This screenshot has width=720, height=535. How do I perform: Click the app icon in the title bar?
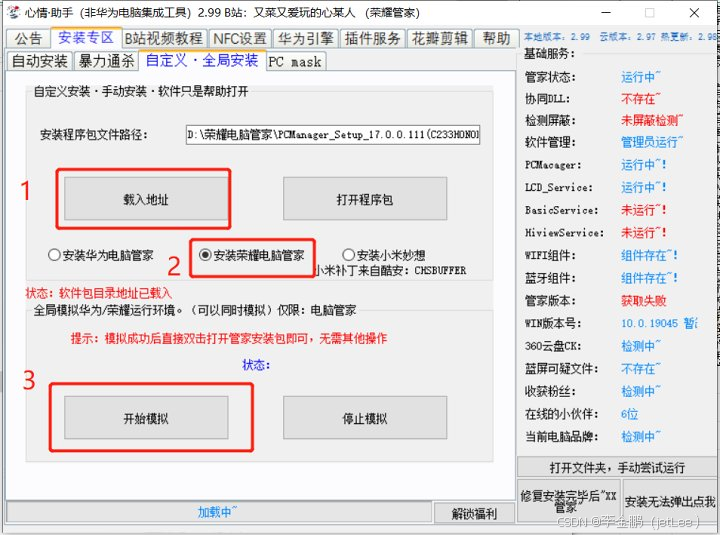(x=14, y=12)
